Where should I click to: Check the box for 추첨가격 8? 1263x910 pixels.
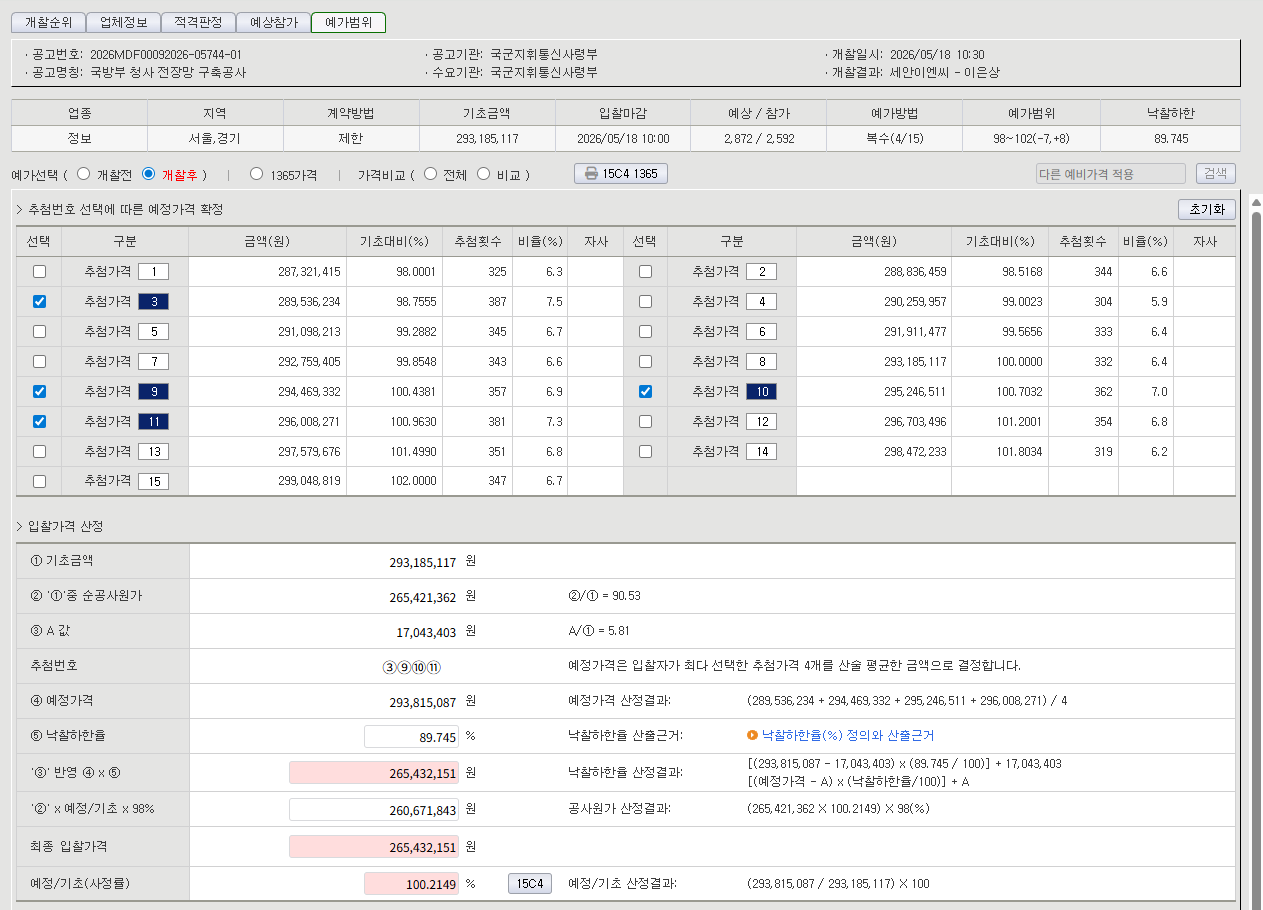point(645,361)
